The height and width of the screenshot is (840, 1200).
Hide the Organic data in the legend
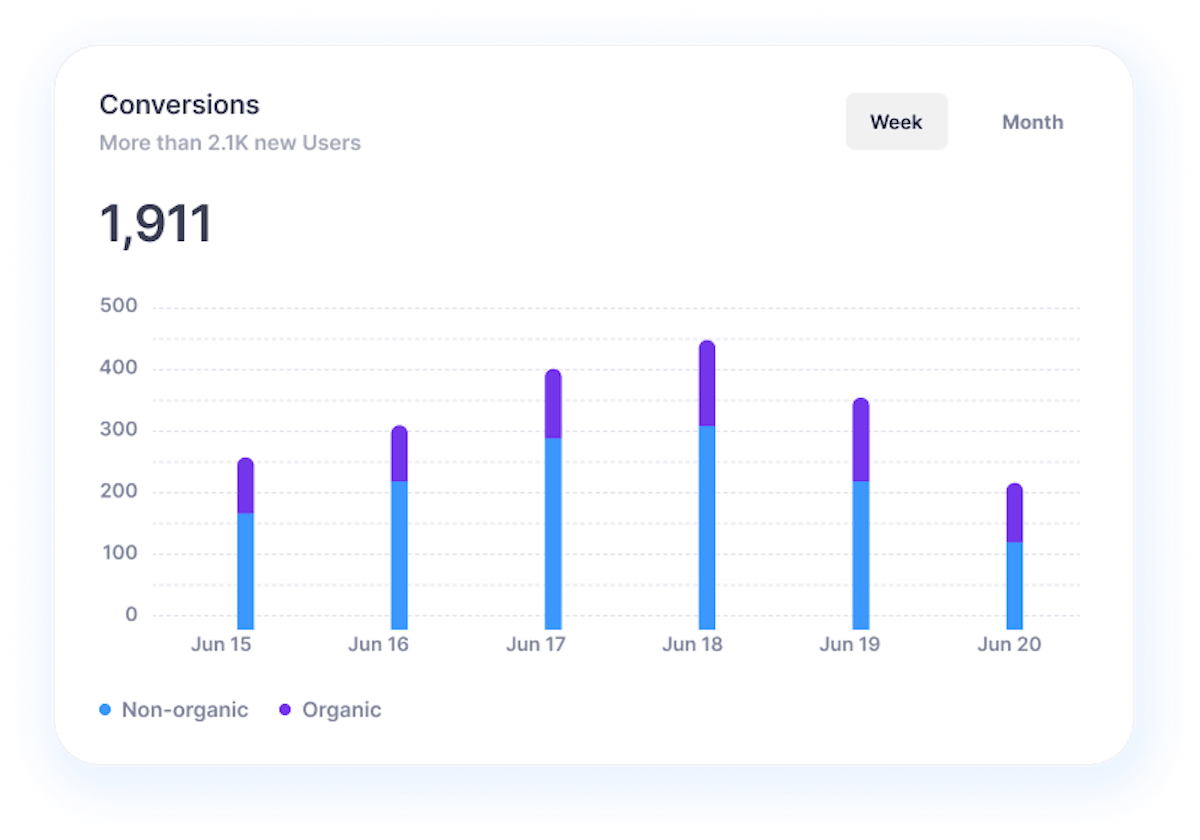342,709
